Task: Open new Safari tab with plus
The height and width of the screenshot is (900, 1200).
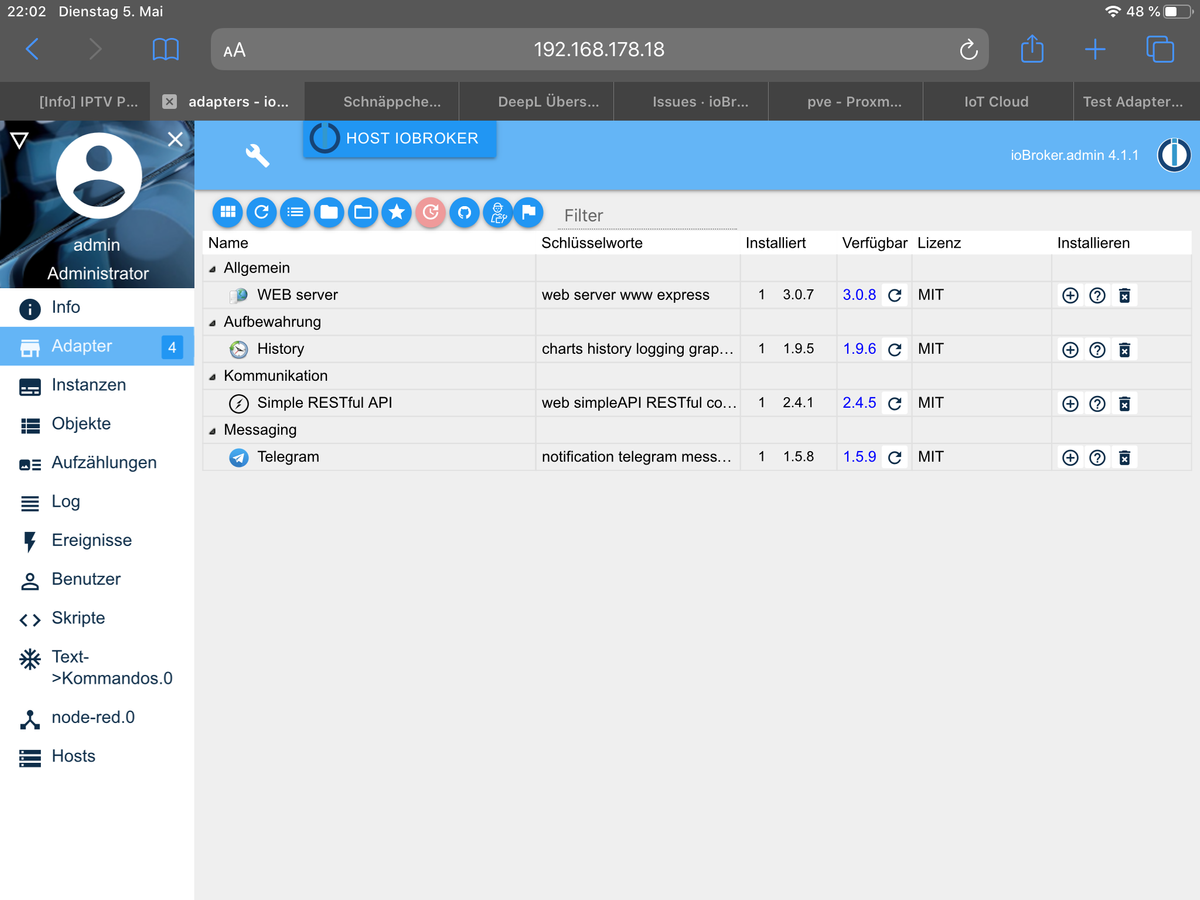Action: pos(1096,49)
